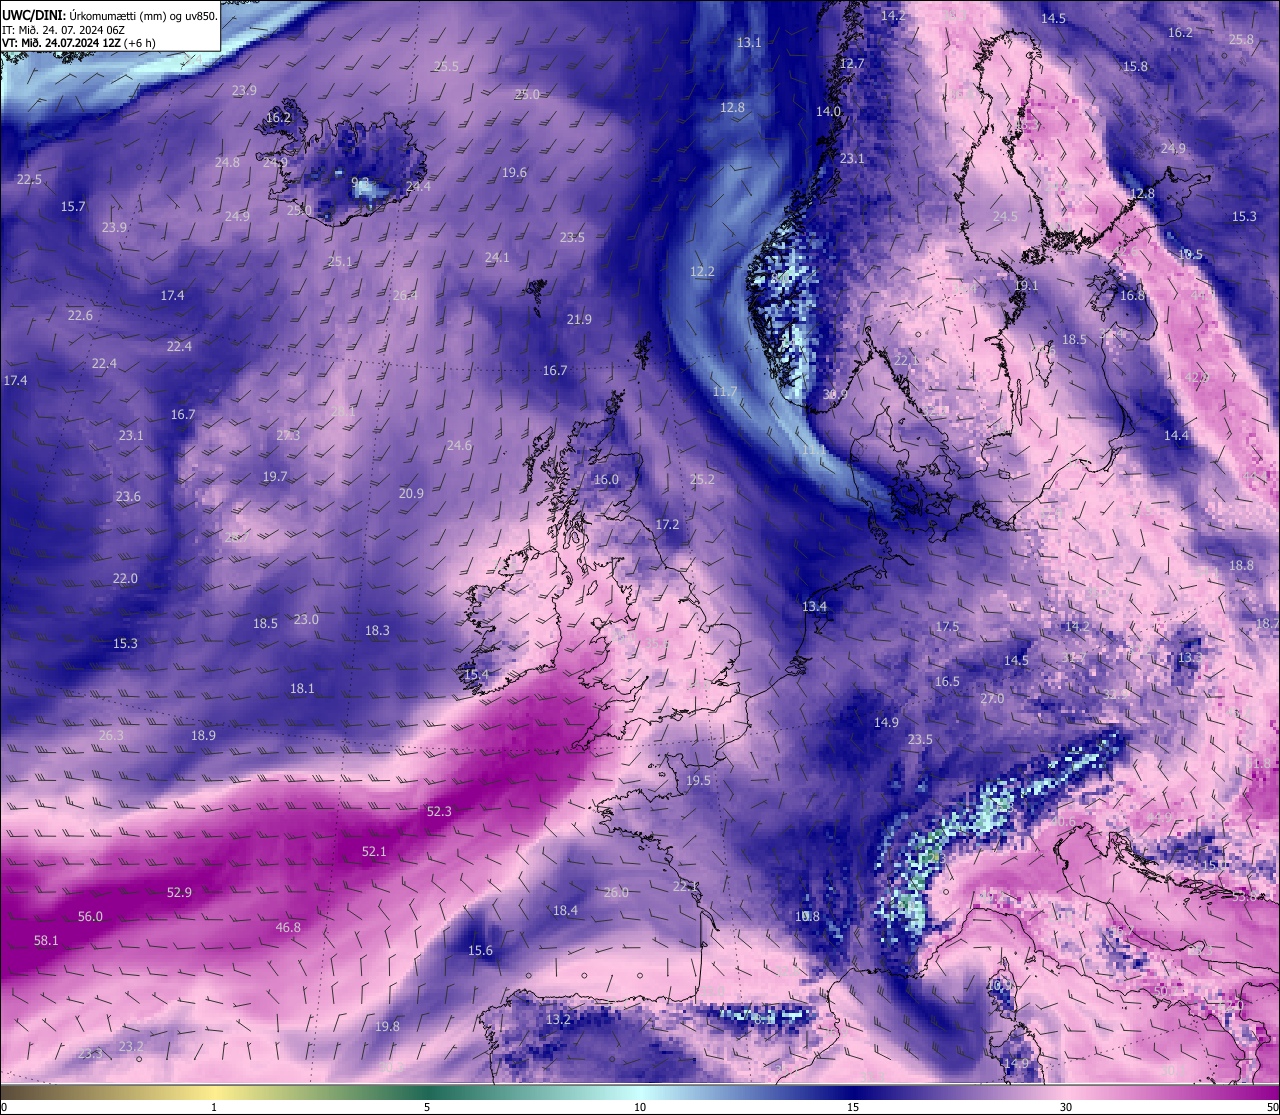Click the 25.8 value label
This screenshot has width=1280, height=1115.
[x=1241, y=40]
